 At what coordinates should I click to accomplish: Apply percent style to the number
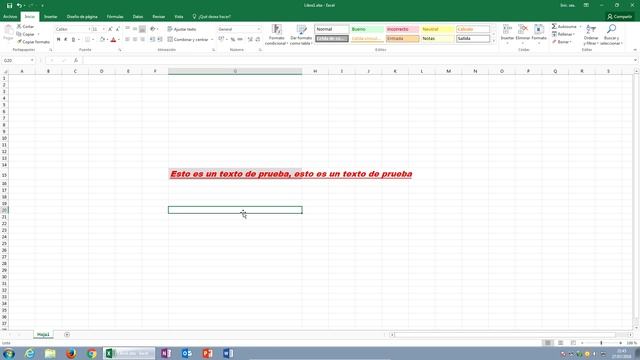(233, 40)
